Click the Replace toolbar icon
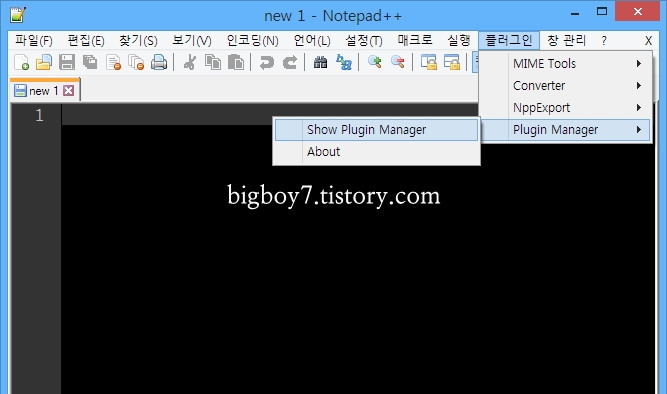Screen dimensions: 667x394 (344, 62)
